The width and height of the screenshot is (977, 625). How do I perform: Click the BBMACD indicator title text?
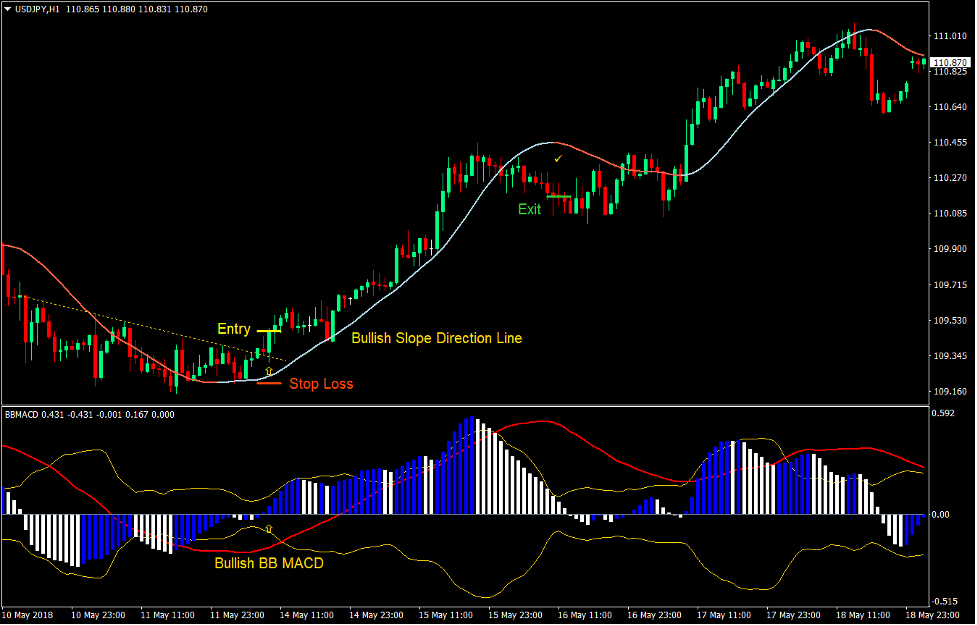point(22,414)
